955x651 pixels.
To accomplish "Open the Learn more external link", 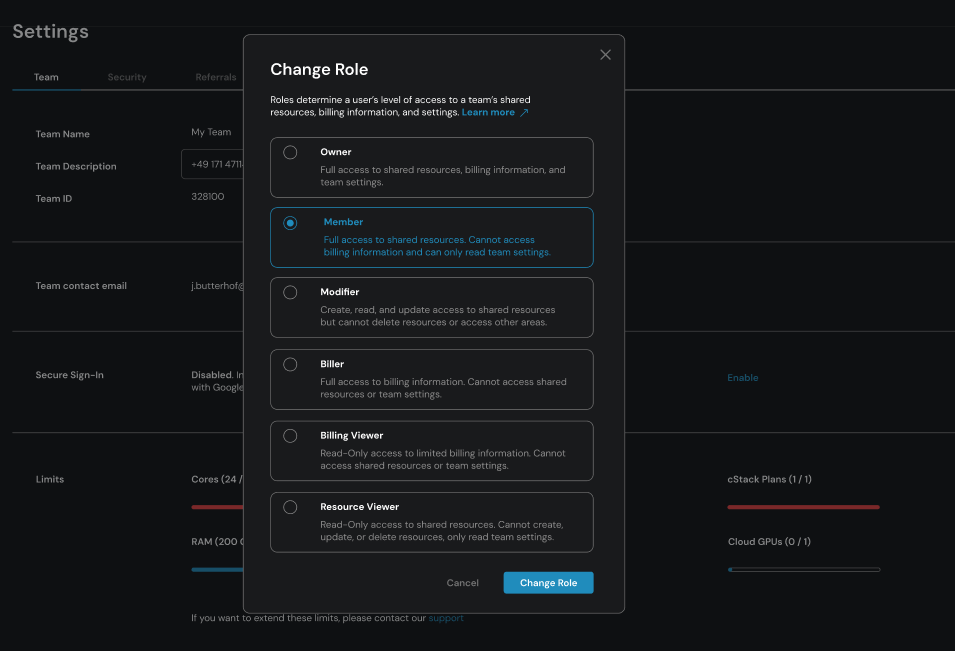I will click(494, 113).
